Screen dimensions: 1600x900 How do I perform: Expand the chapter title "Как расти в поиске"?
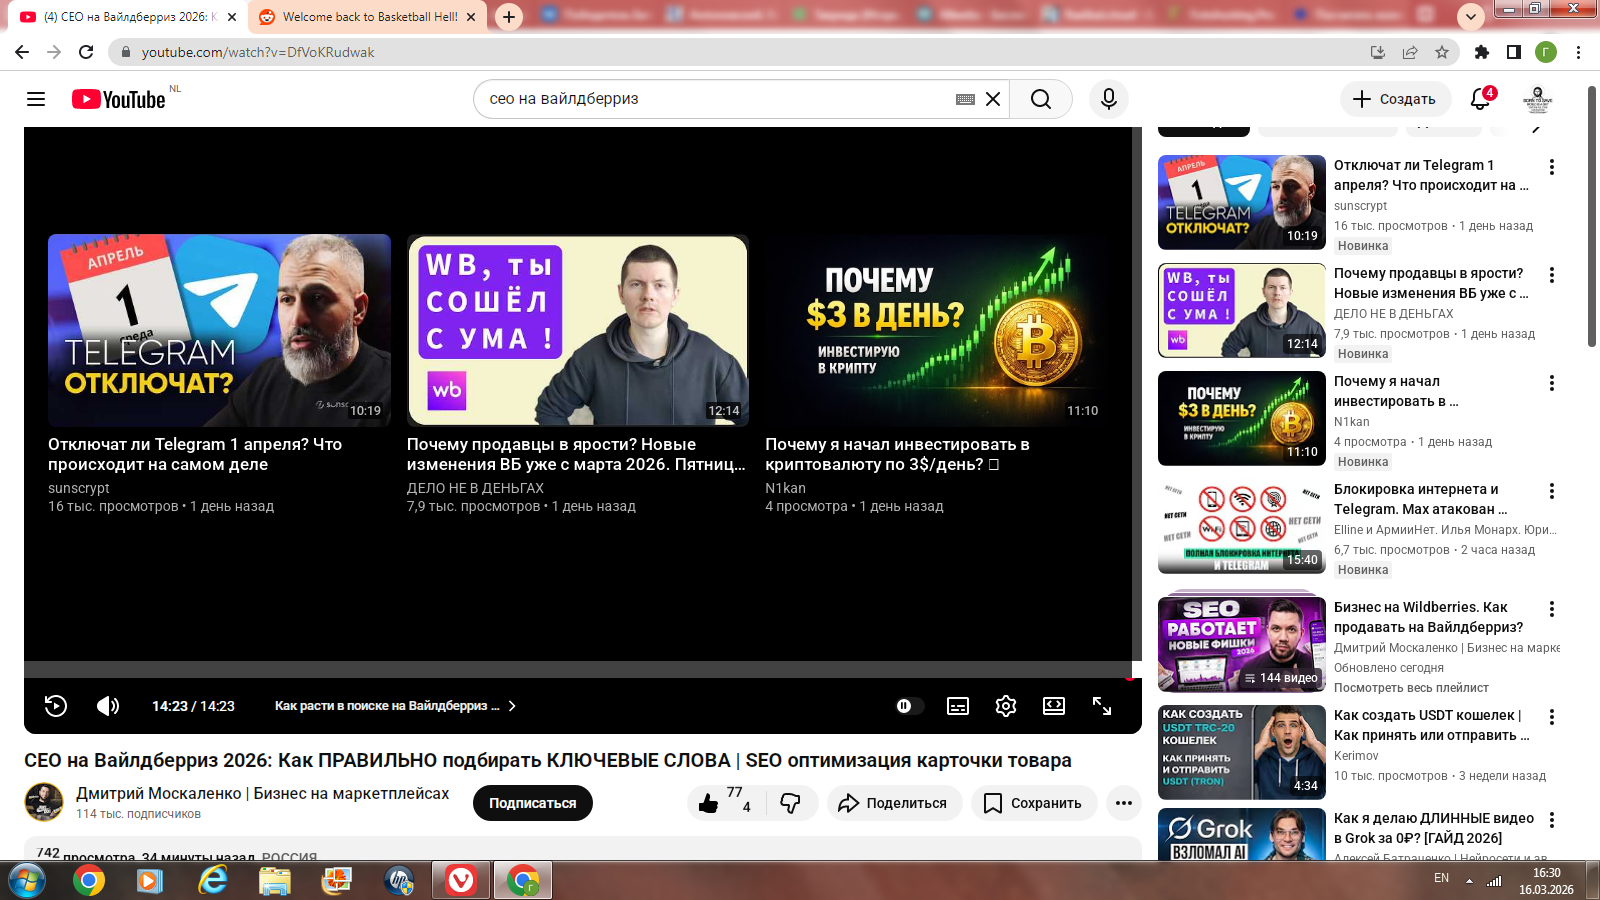[x=396, y=706]
